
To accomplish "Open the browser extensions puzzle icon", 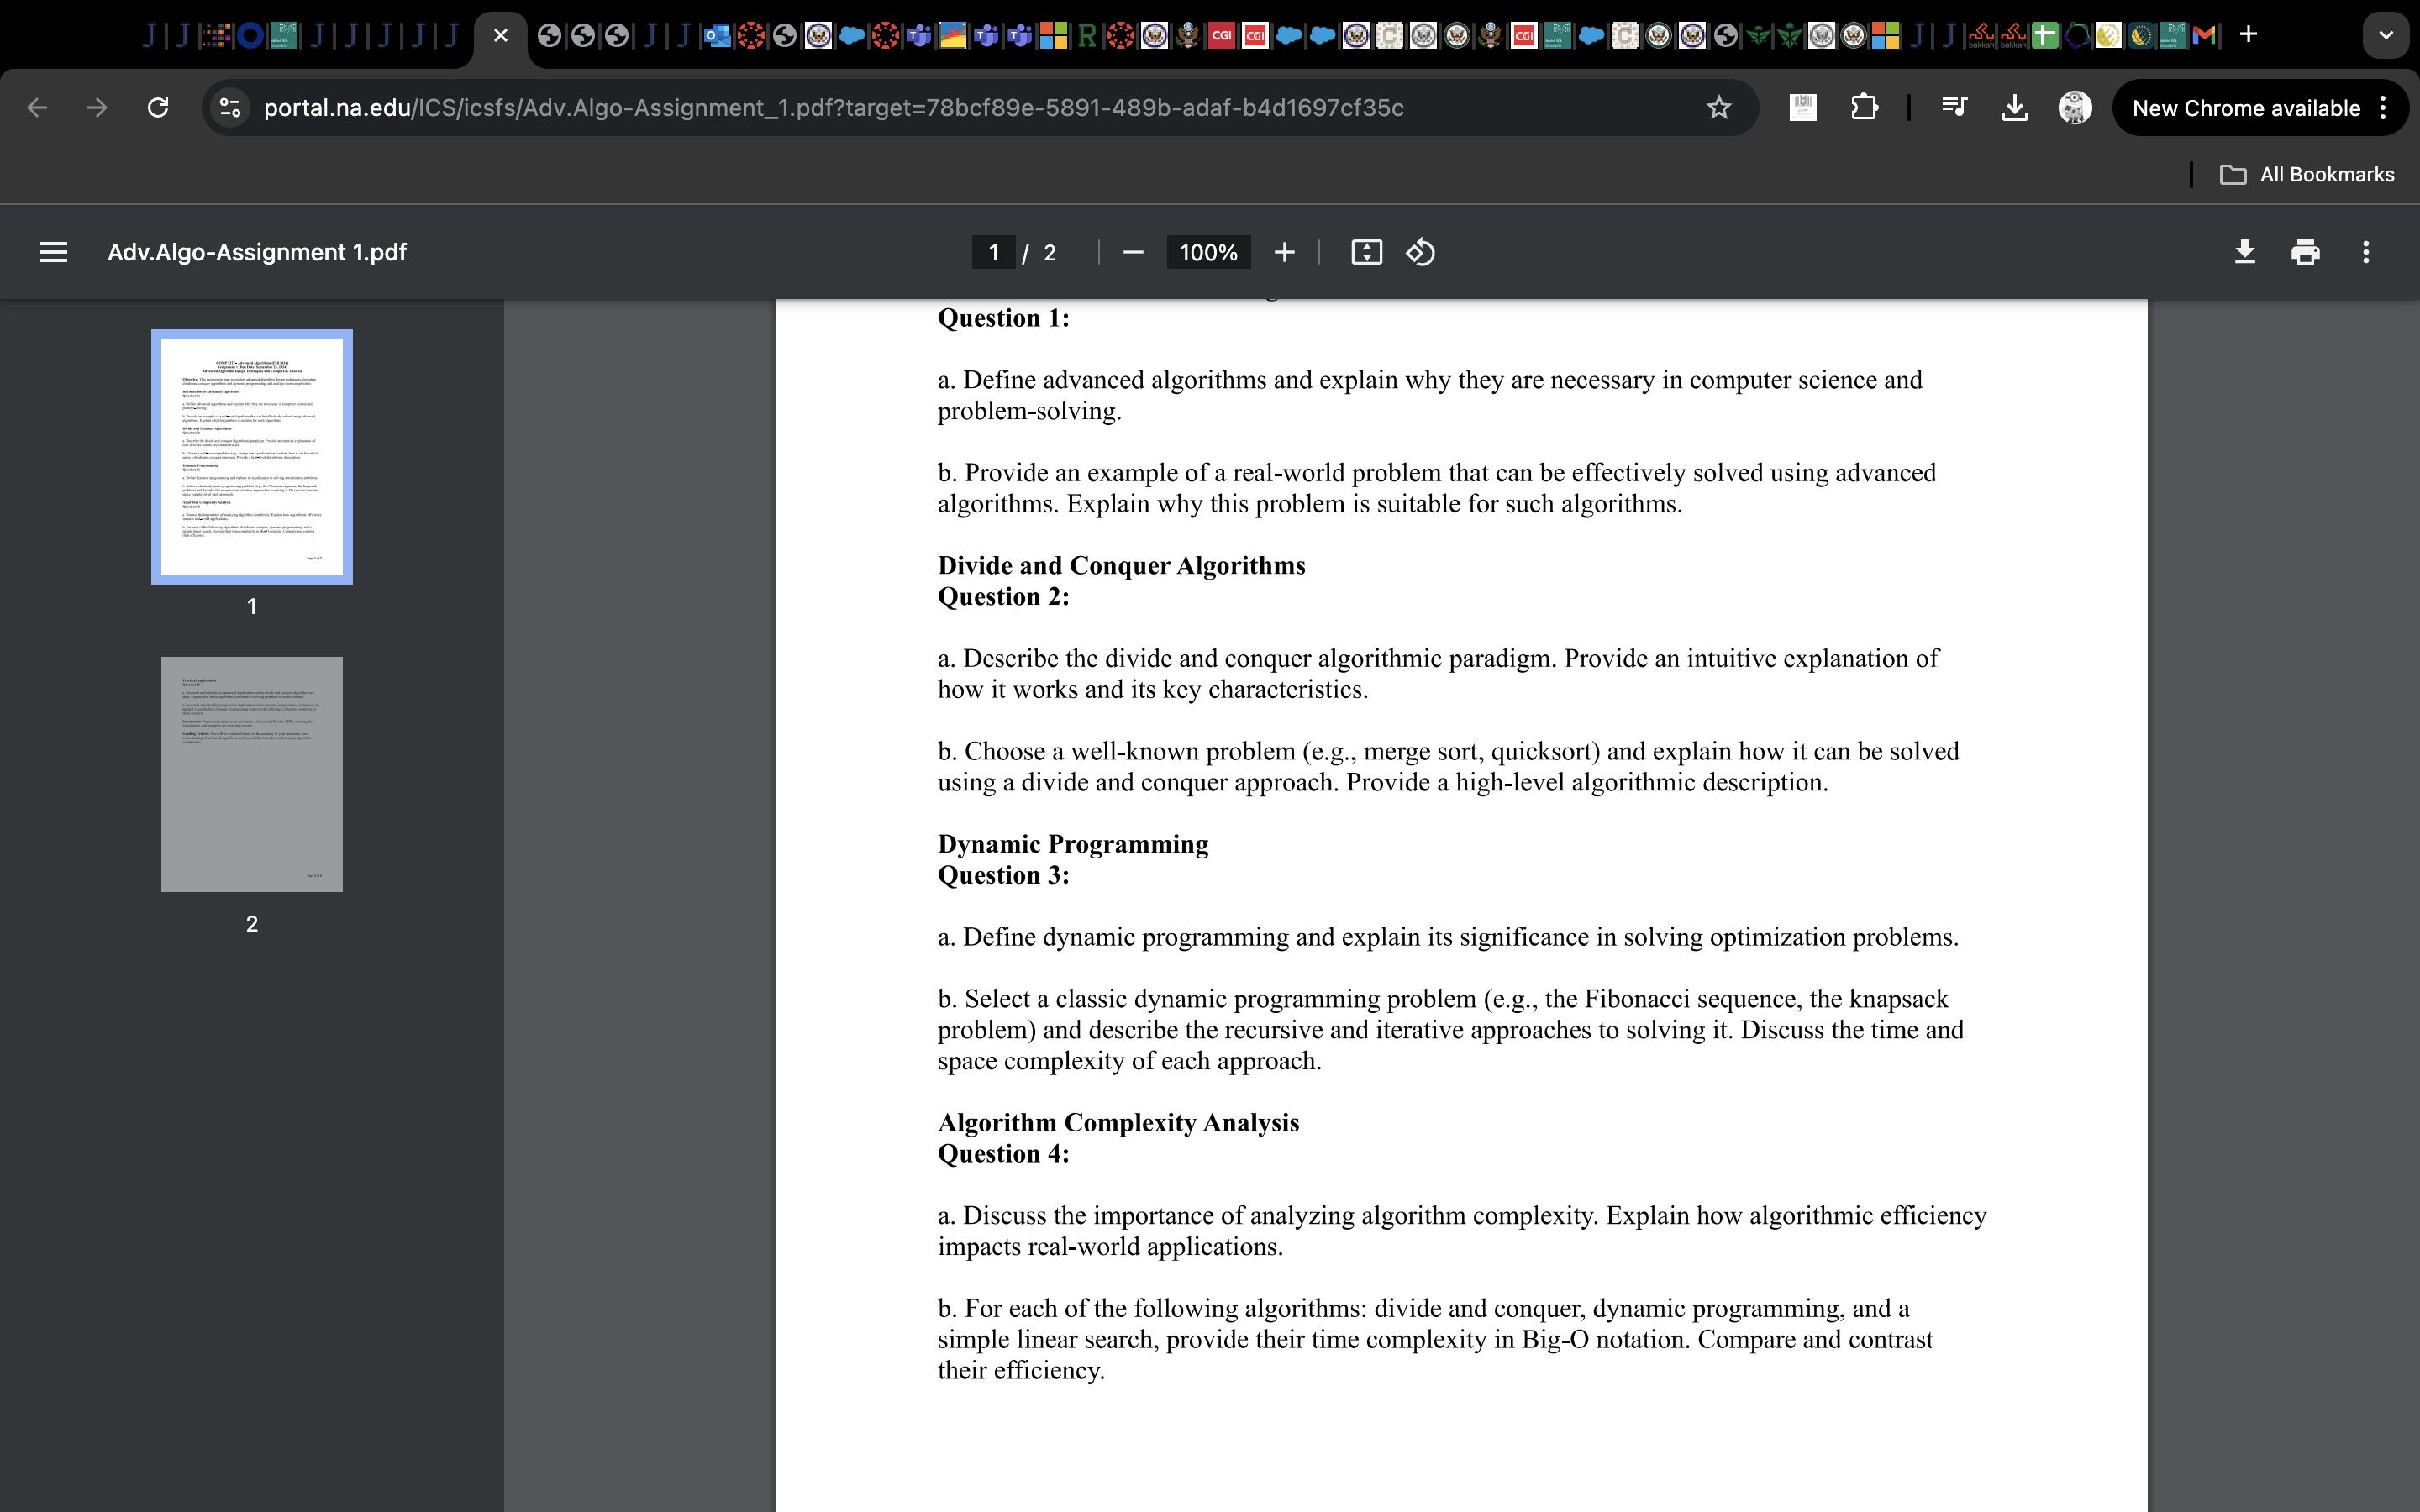I will (x=1864, y=108).
